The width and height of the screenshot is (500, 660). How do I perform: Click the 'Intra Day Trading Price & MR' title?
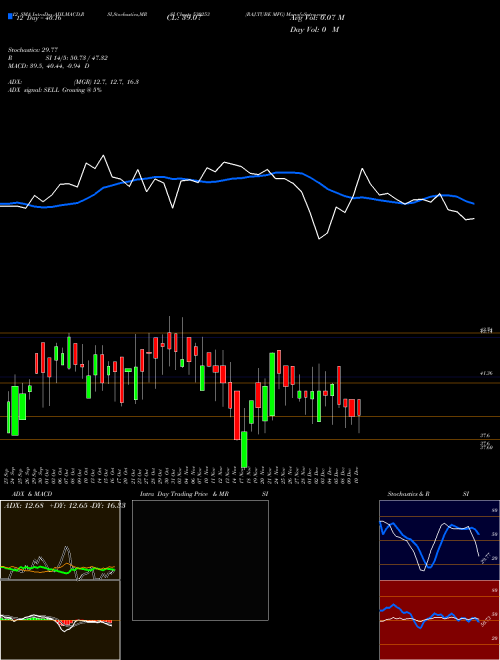184,494
